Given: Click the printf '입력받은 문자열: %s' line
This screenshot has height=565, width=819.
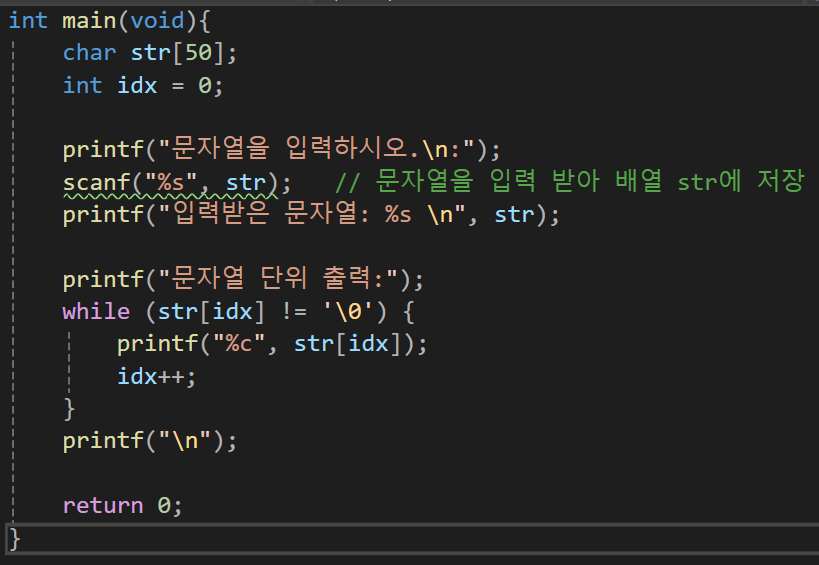Looking at the screenshot, I should click(x=311, y=214).
